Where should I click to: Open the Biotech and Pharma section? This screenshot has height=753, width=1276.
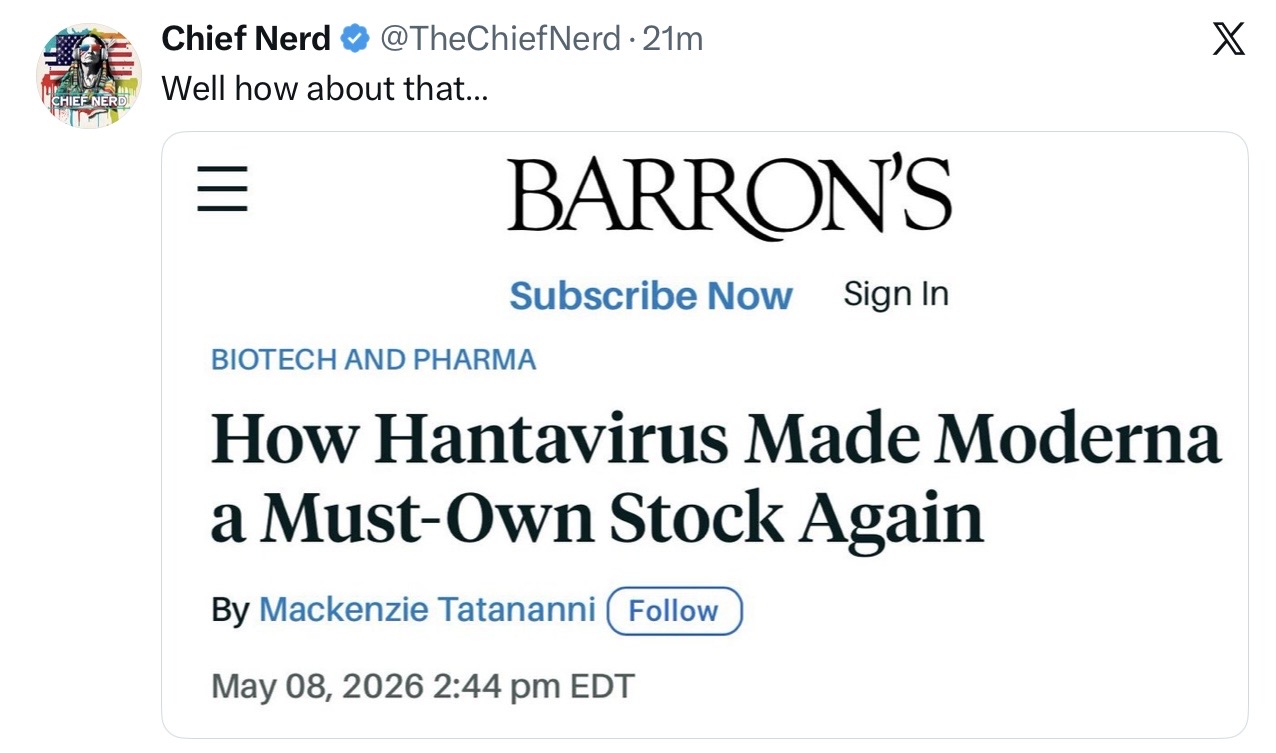point(374,360)
